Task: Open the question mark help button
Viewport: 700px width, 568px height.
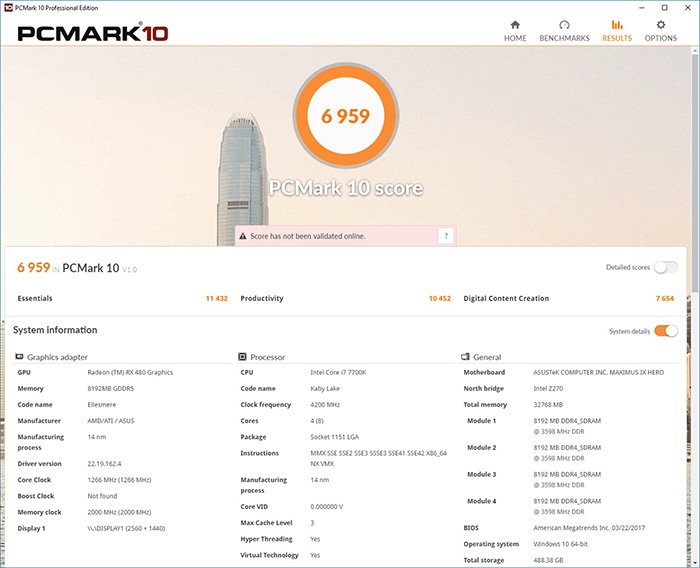Action: pyautogui.click(x=446, y=236)
